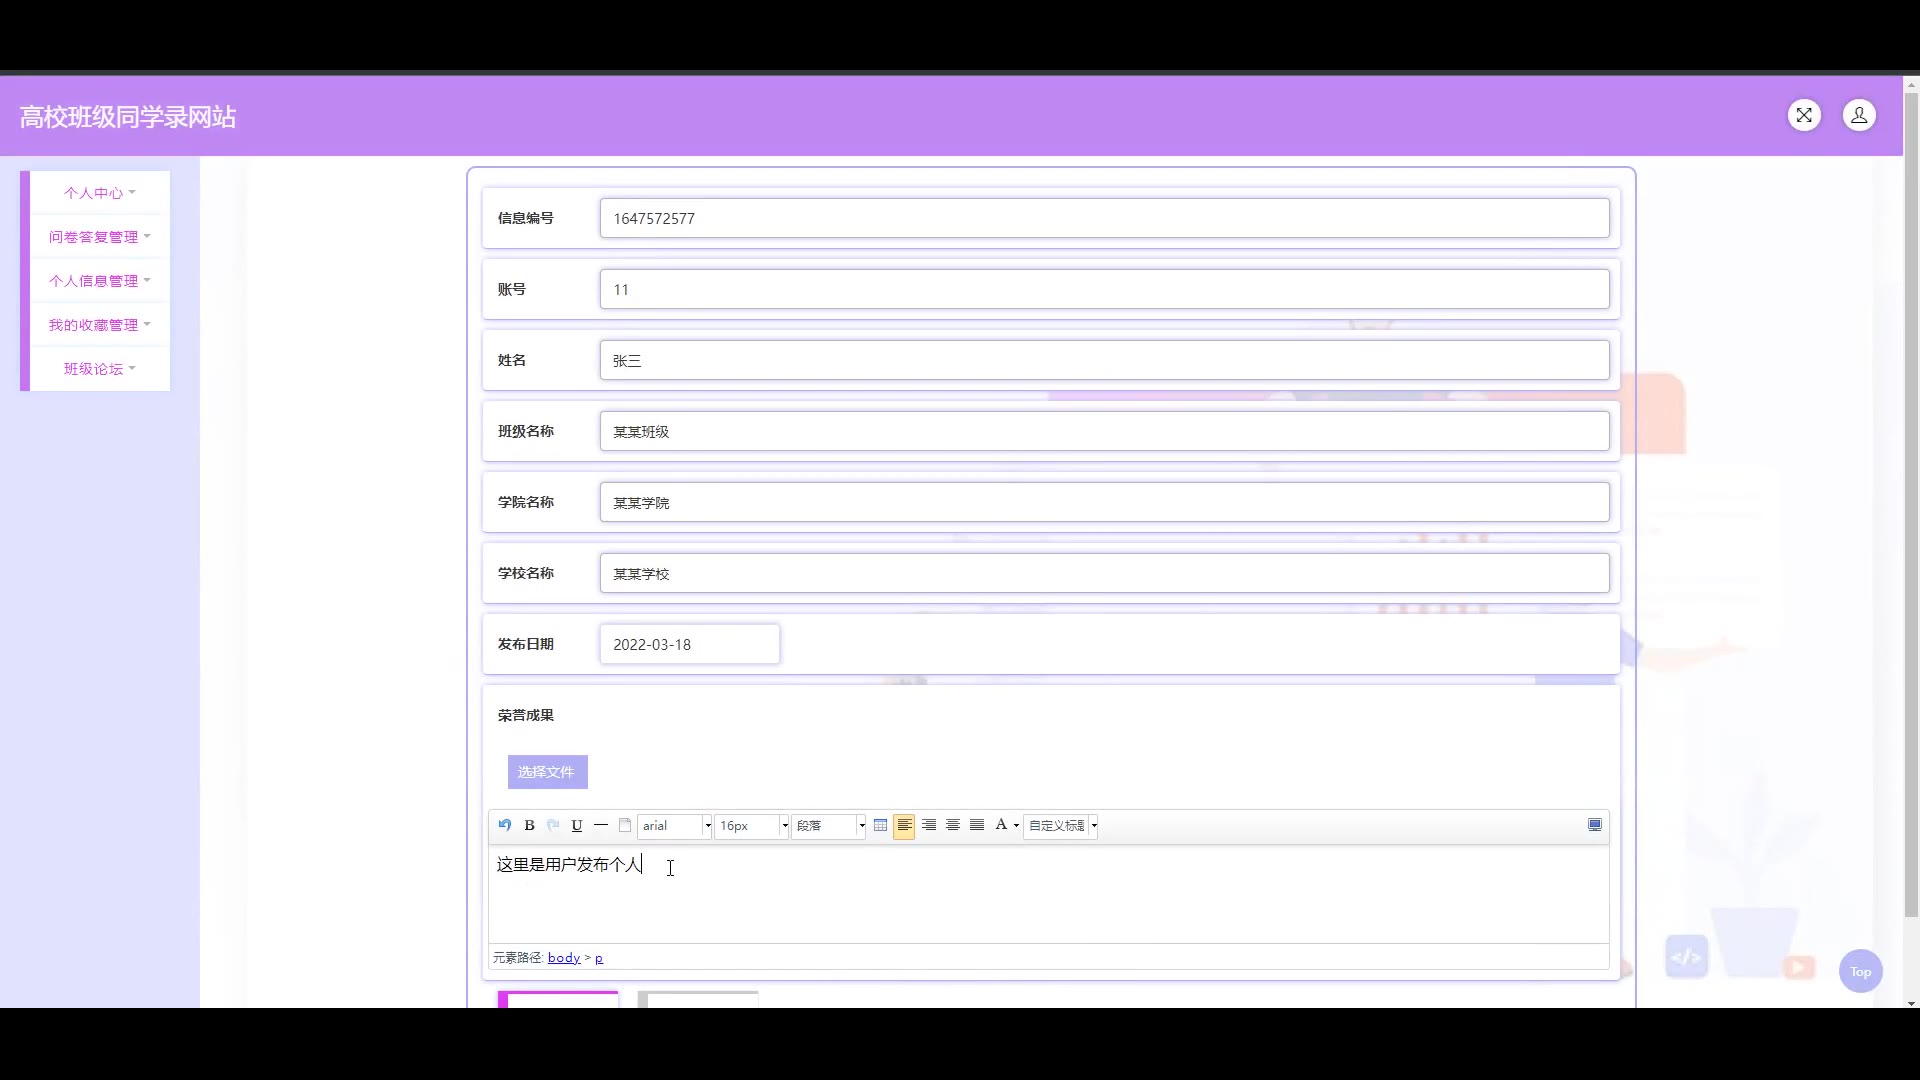Open the font color picker arrow
Screen dimensions: 1920x1080
[1016, 826]
